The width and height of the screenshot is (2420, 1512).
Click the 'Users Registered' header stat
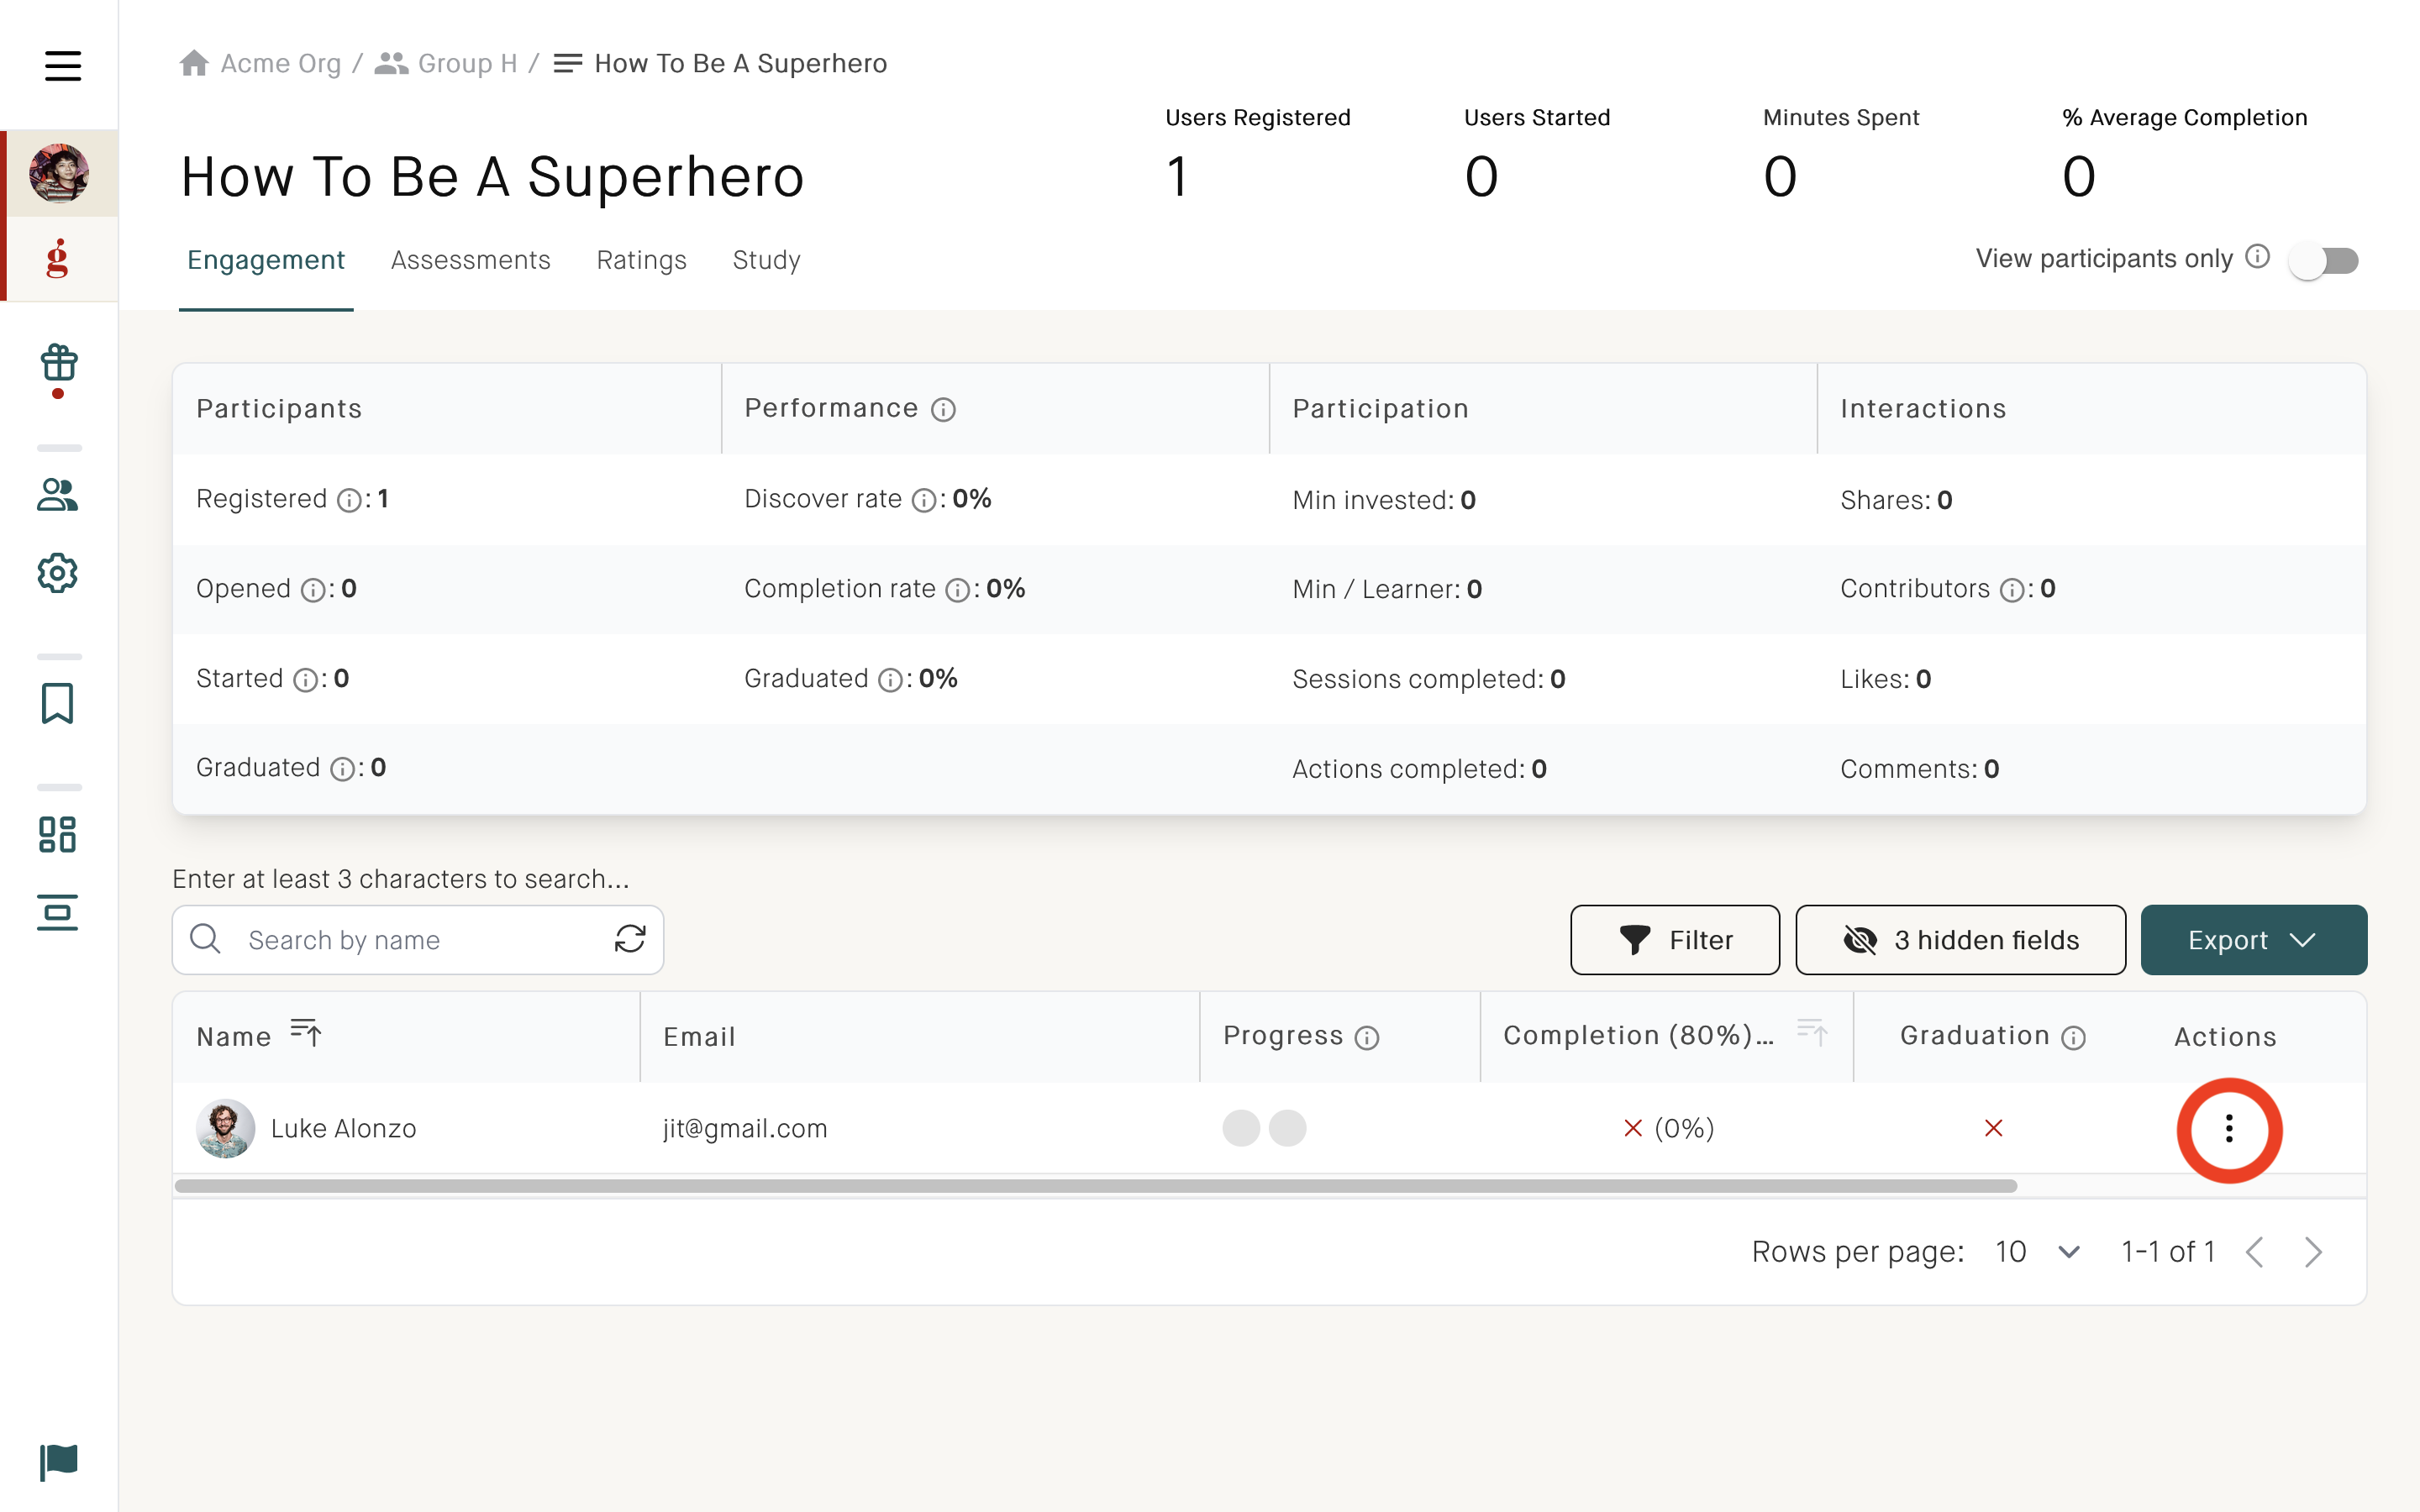tap(1257, 155)
